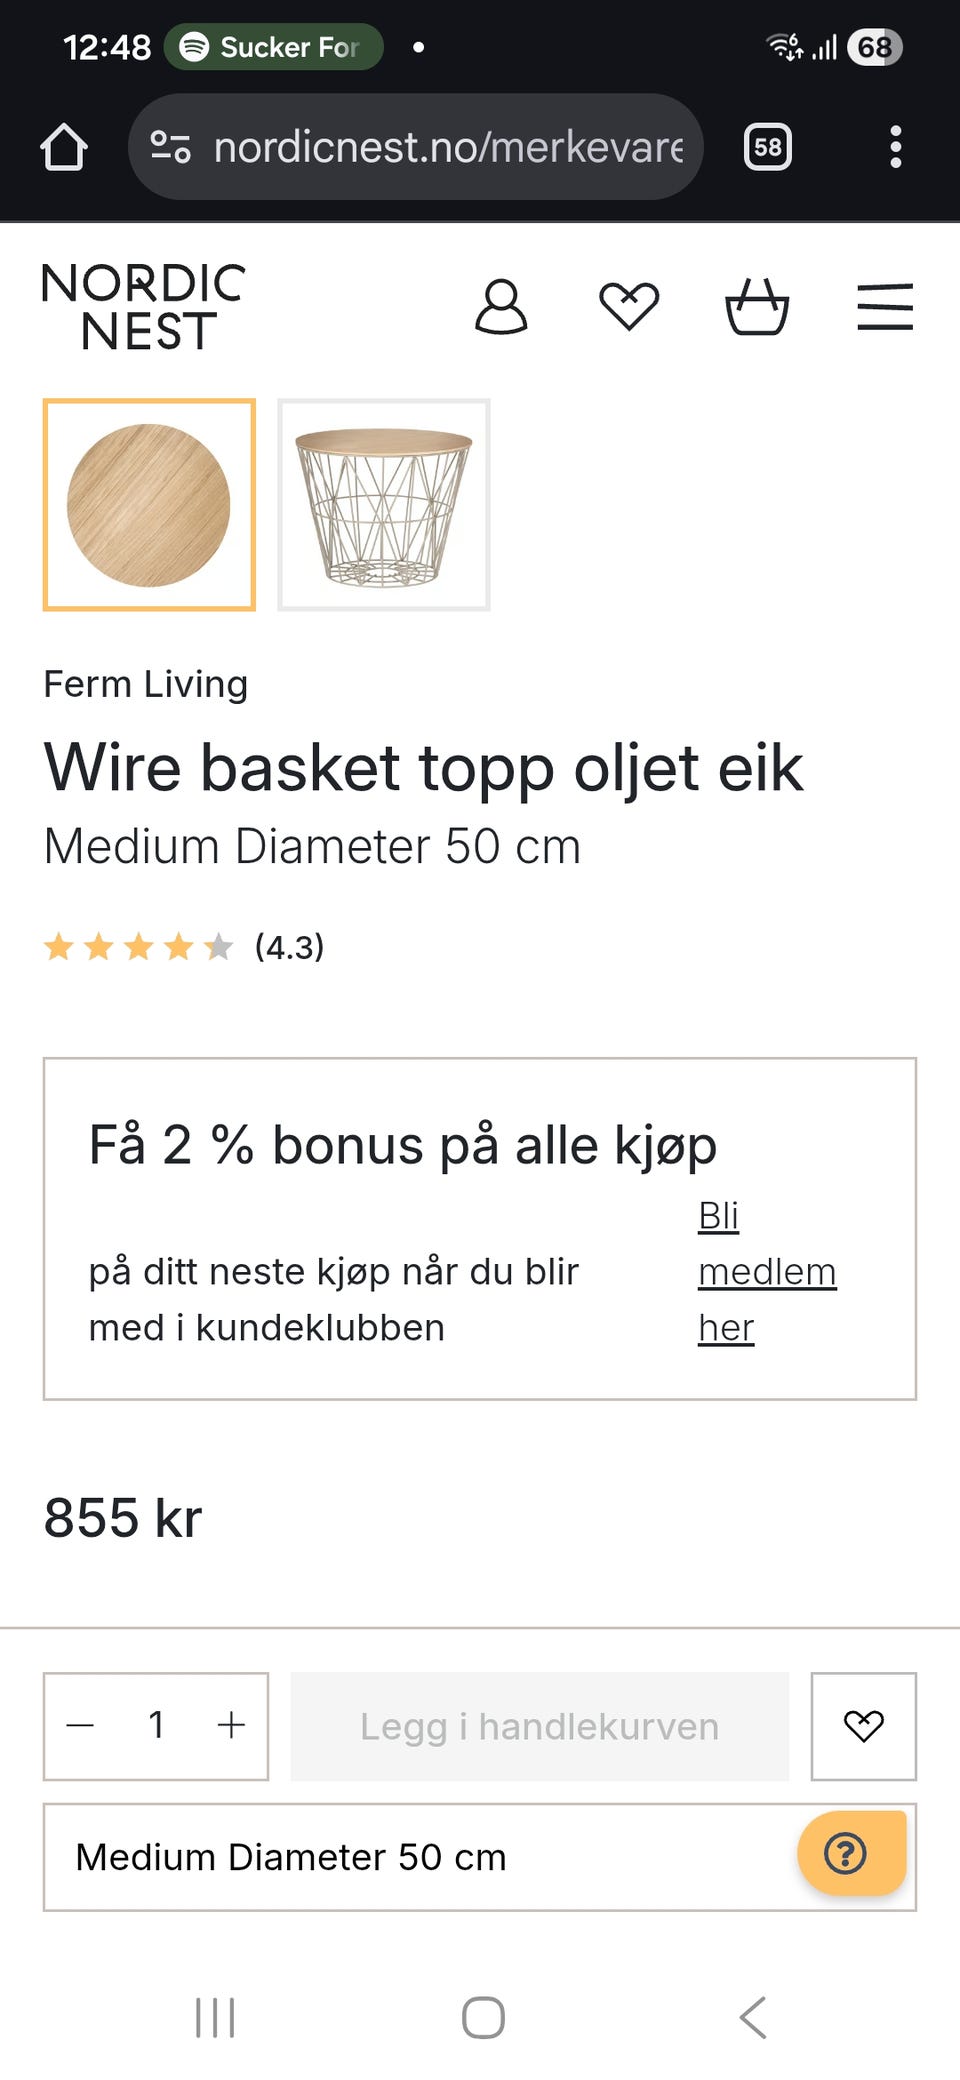This screenshot has width=960, height=2080.
Task: Open the user account icon
Action: coord(501,307)
